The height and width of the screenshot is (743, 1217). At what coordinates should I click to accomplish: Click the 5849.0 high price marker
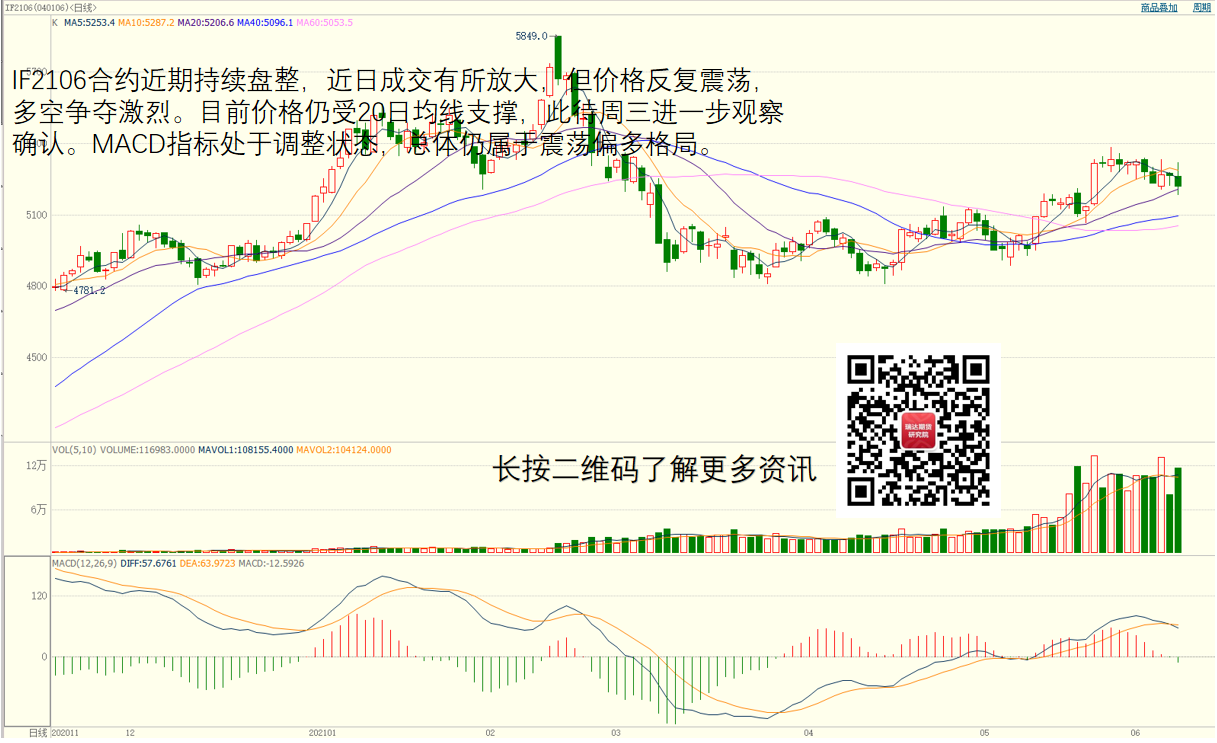[x=531, y=36]
